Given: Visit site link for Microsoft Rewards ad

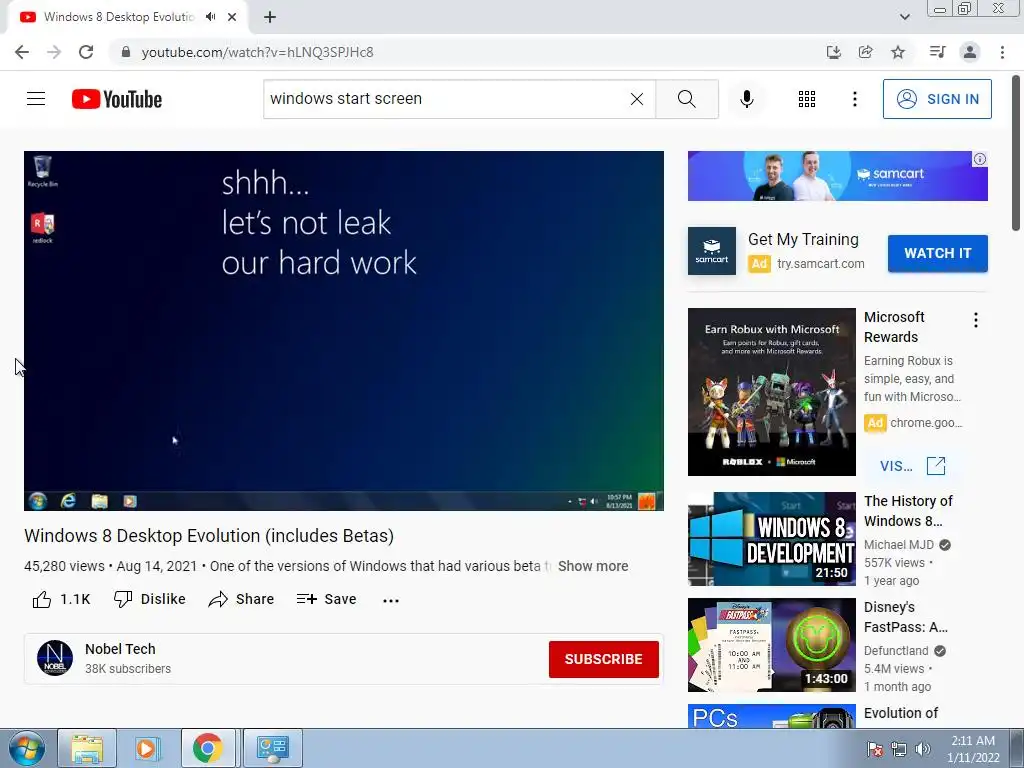Looking at the screenshot, I should [912, 466].
